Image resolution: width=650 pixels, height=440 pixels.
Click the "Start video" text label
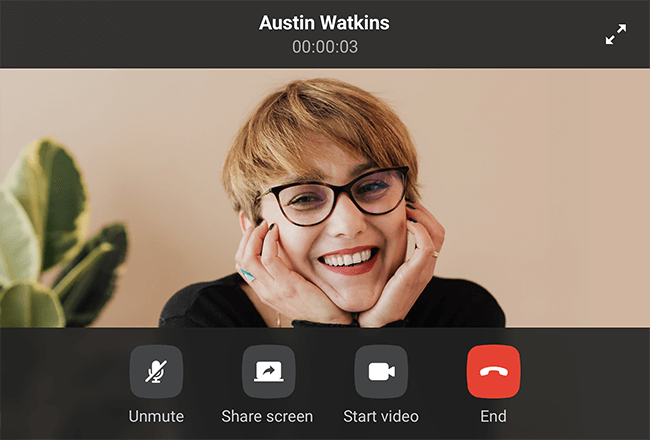pos(381,416)
